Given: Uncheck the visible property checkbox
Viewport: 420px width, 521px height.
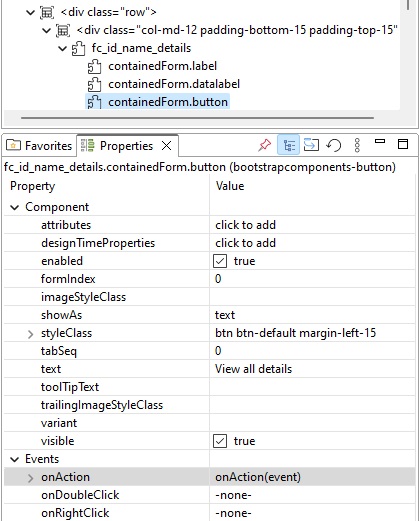Looking at the screenshot, I should point(220,441).
